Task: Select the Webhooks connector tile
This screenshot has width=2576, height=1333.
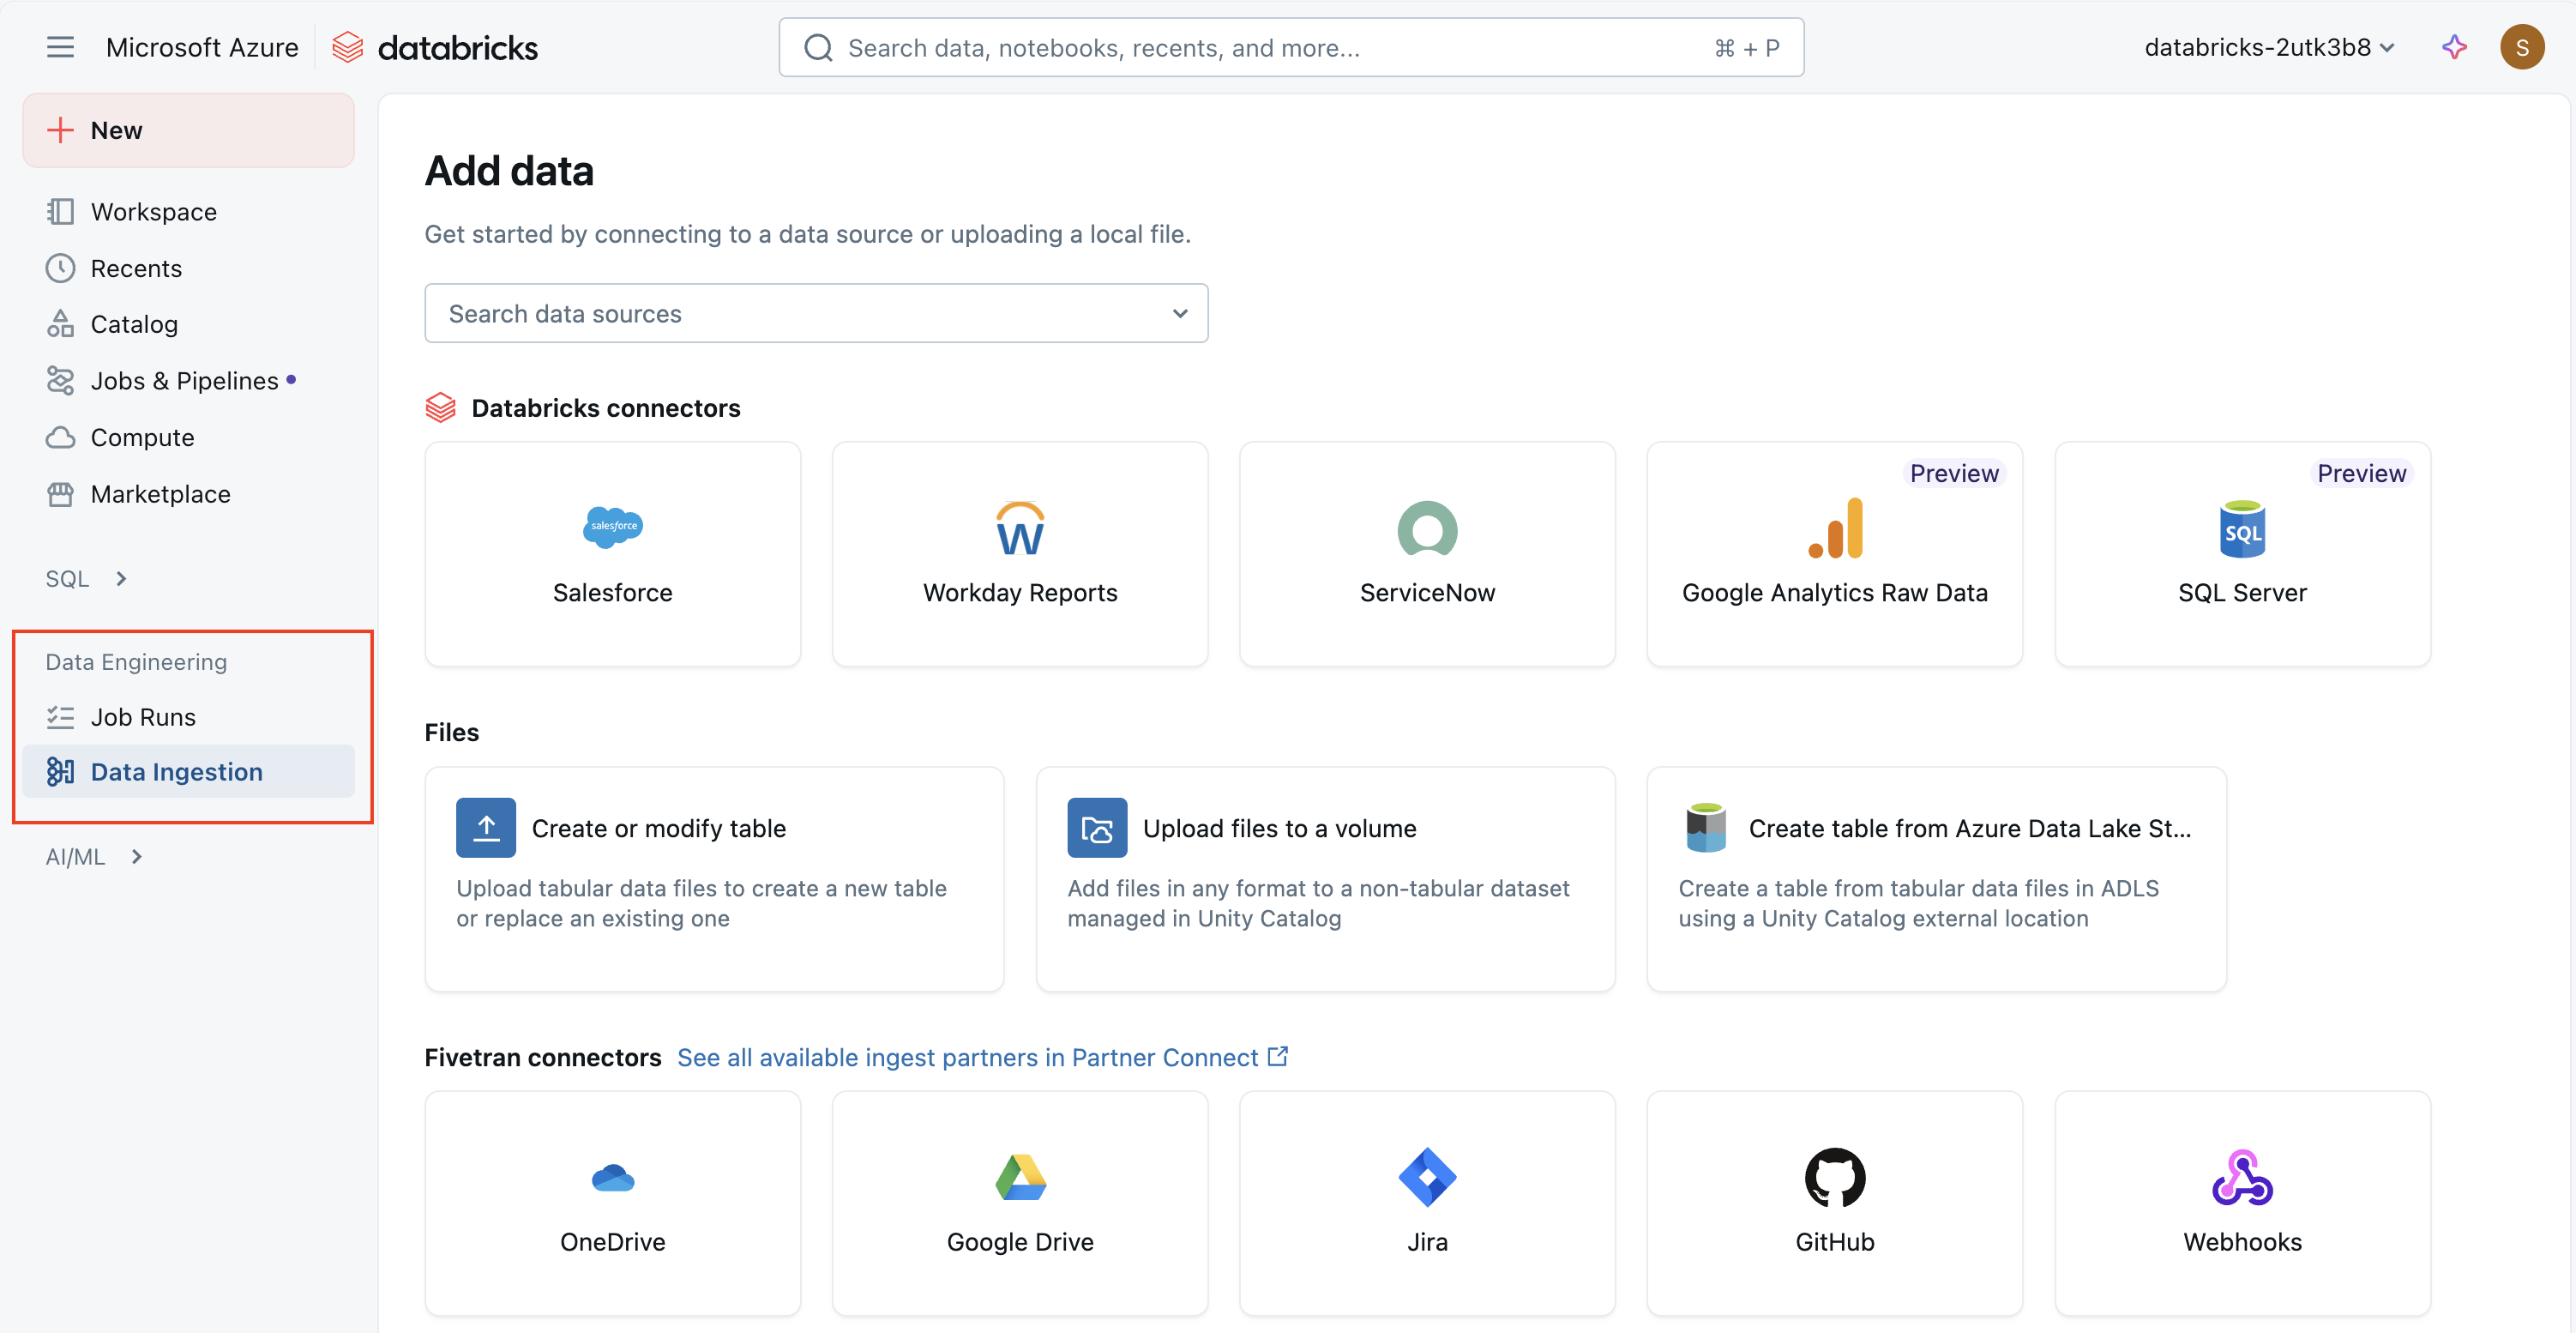Action: (2242, 1202)
